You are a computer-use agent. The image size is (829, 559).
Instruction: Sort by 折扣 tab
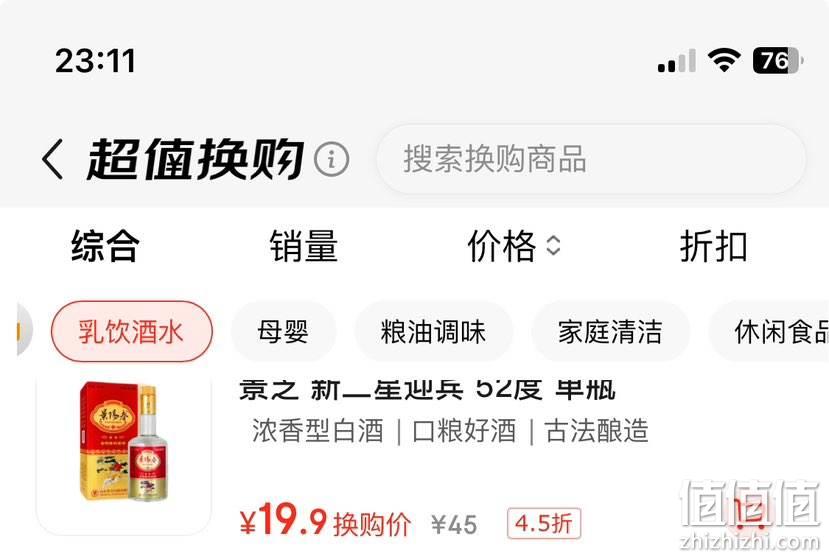pos(714,246)
